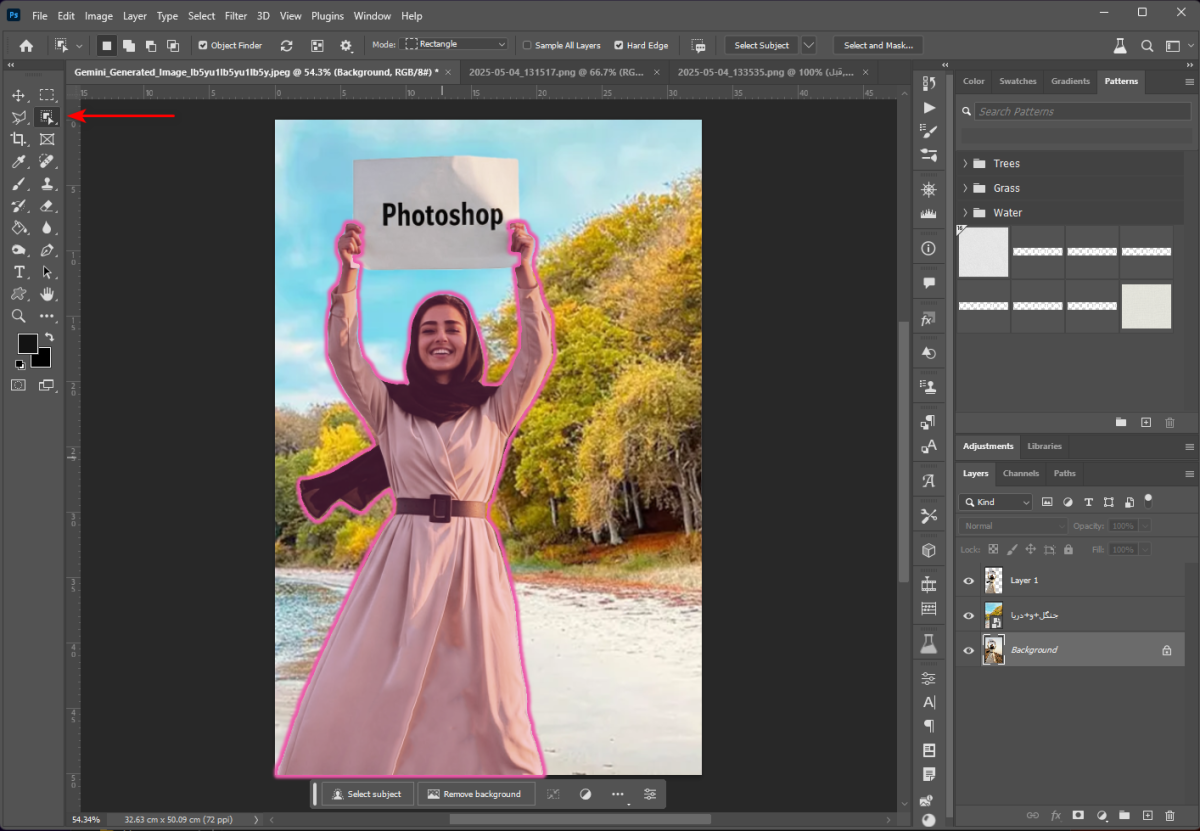
Task: Select the Paint Bucket tool
Action: [x=18, y=228]
